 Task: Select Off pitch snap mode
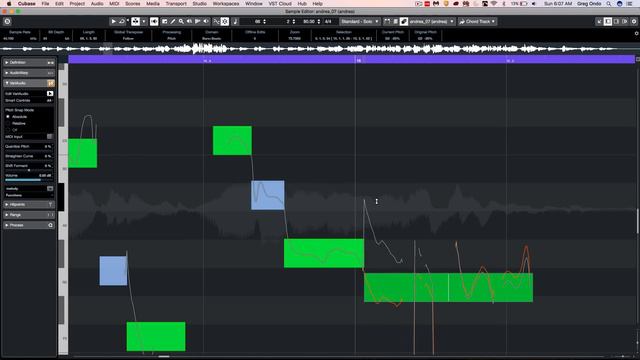tap(8, 130)
